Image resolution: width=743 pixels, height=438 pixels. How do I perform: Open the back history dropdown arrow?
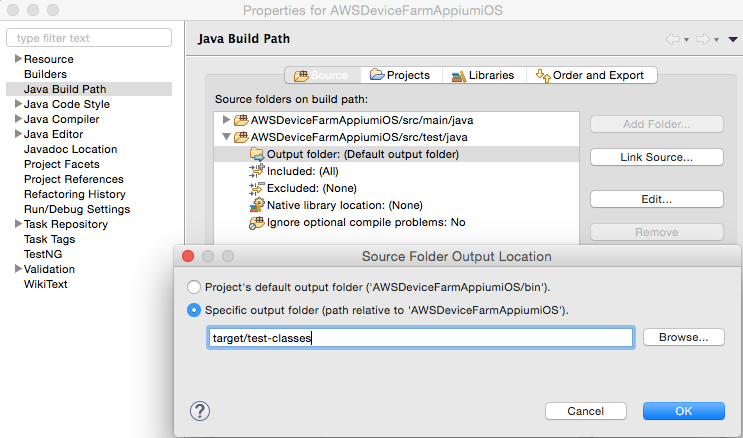686,40
